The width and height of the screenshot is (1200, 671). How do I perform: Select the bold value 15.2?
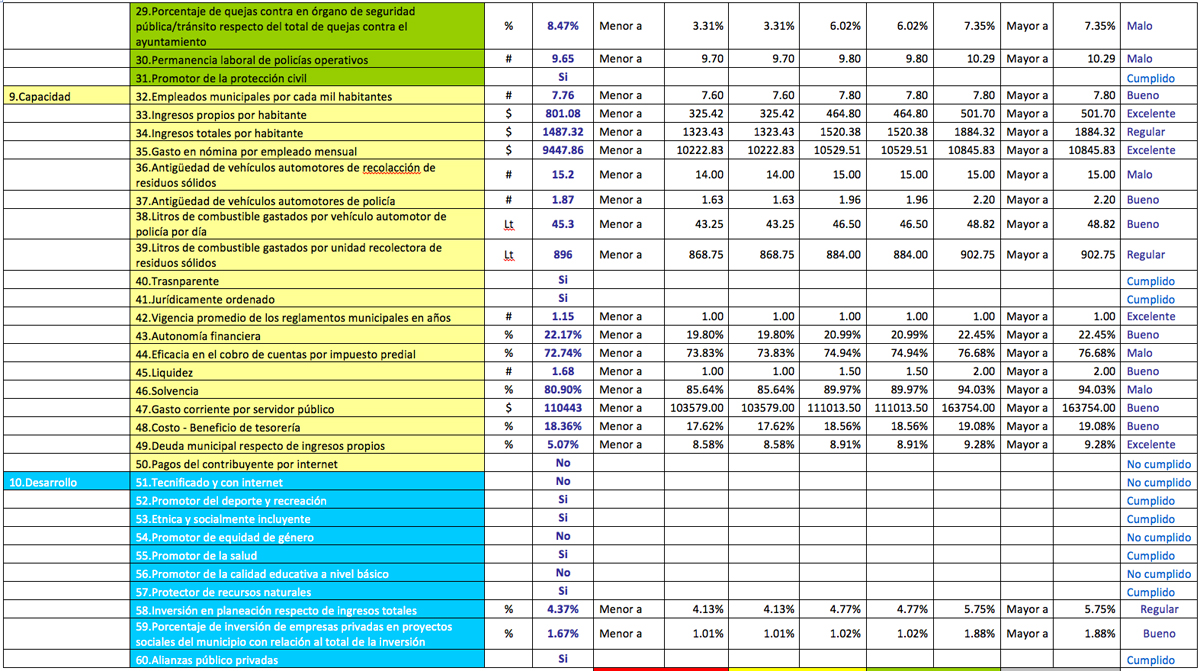[x=563, y=175]
